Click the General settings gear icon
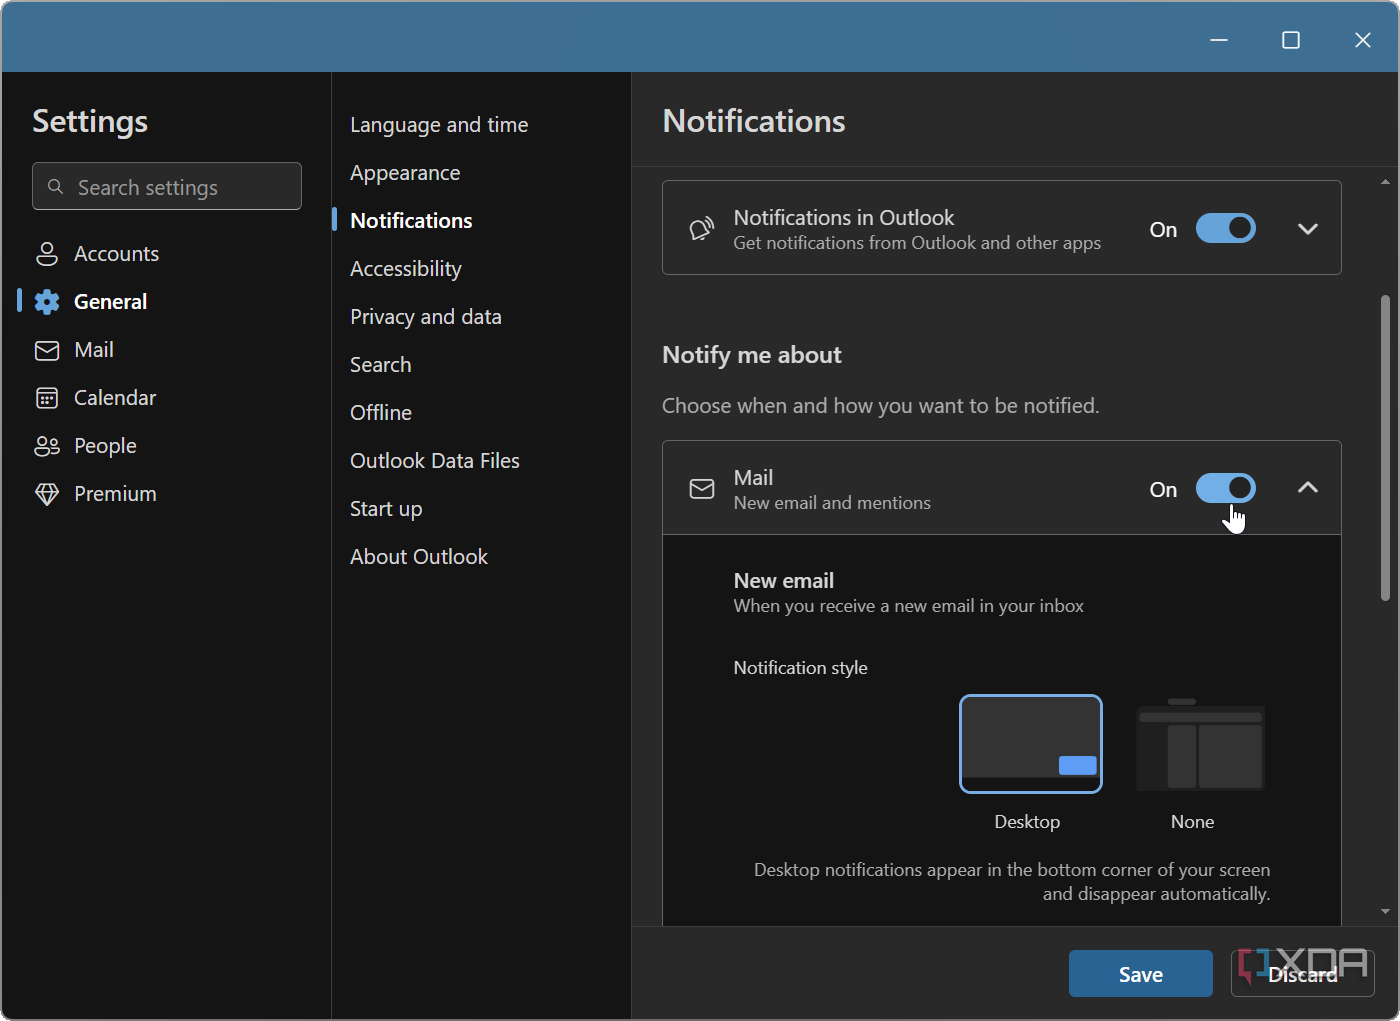This screenshot has width=1400, height=1021. (x=47, y=301)
